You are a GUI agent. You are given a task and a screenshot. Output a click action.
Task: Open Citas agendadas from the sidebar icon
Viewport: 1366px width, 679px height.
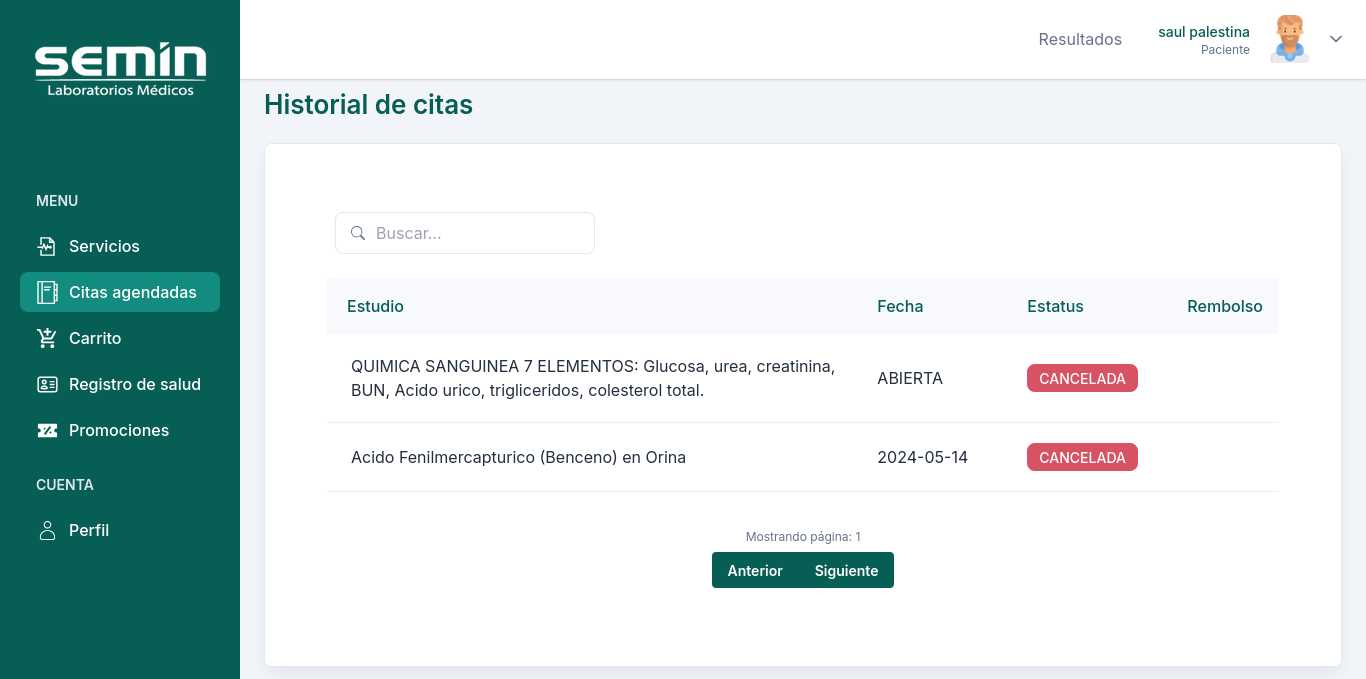pos(46,292)
